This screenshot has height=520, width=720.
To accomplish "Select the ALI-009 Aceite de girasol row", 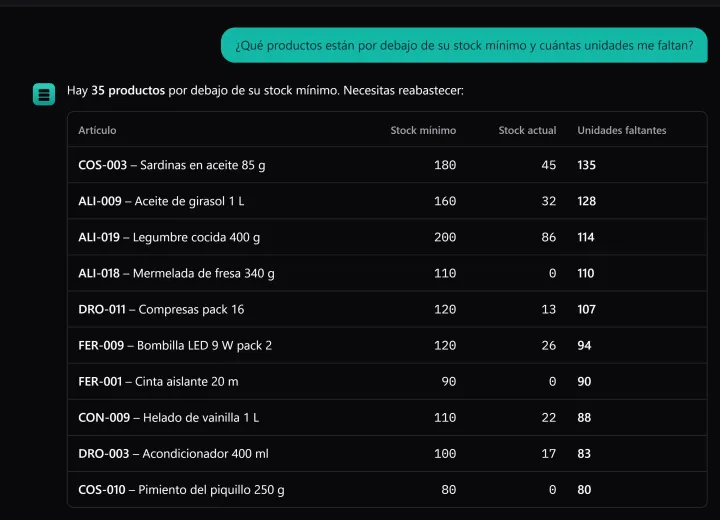I will tap(387, 201).
